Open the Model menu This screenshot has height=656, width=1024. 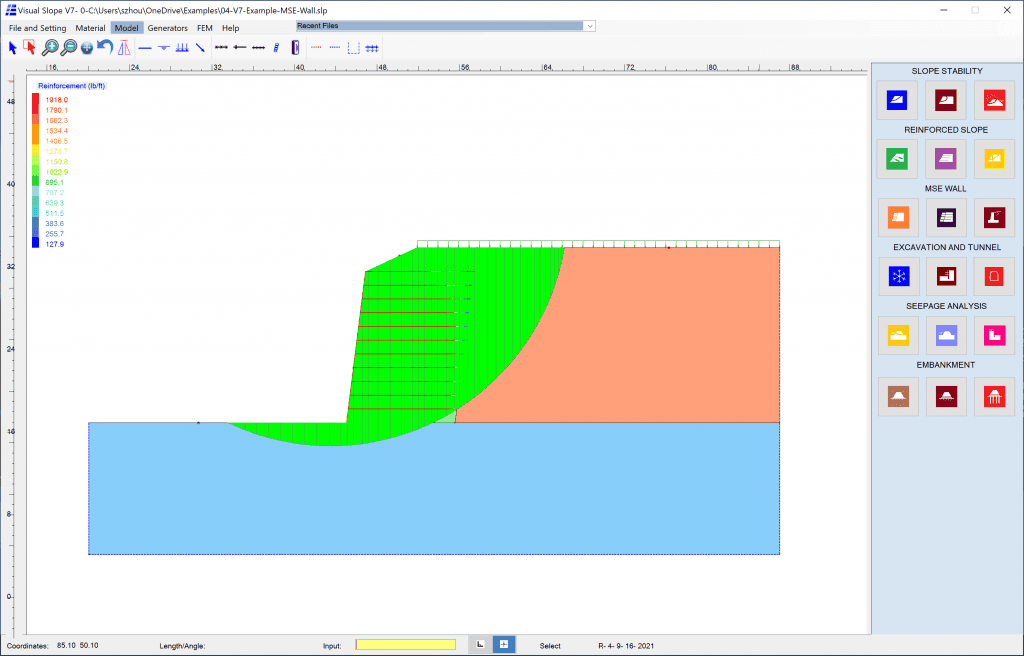click(x=127, y=28)
